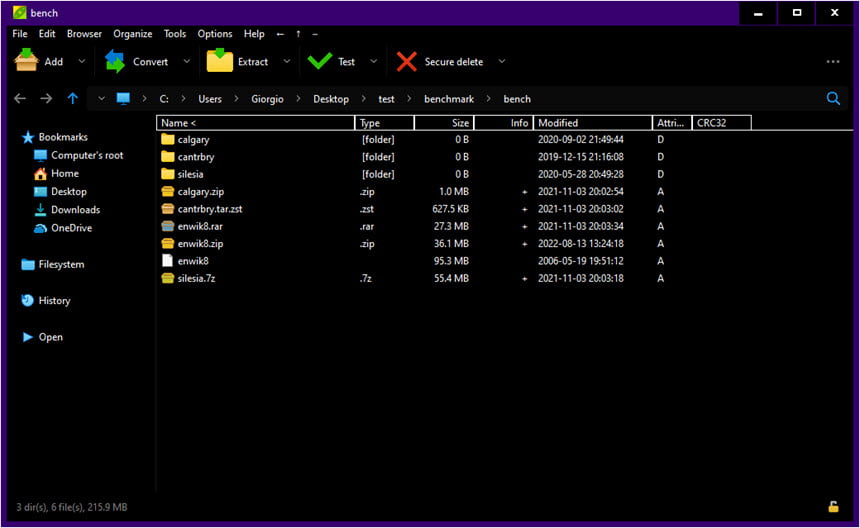Viewport: 860px width, 528px height.
Task: Expand the Add button dropdown arrow
Action: click(x=82, y=61)
